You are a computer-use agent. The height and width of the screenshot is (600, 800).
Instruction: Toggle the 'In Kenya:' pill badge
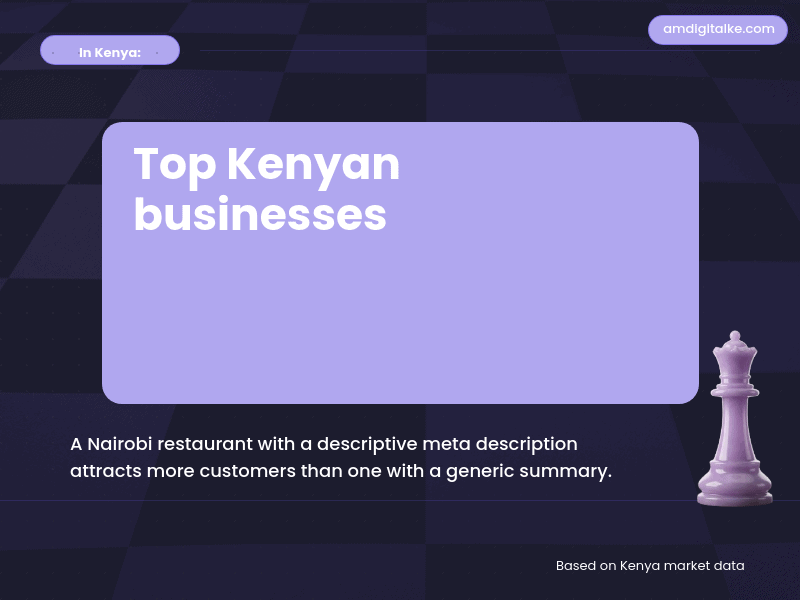(x=110, y=50)
